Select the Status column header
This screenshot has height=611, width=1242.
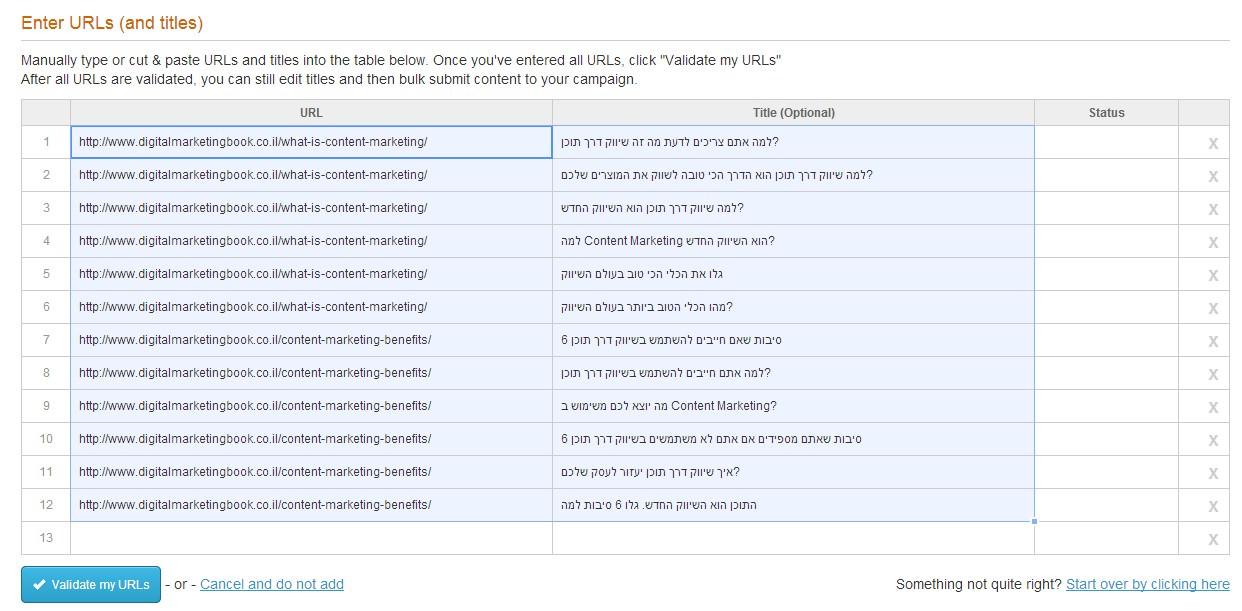[x=1107, y=113]
